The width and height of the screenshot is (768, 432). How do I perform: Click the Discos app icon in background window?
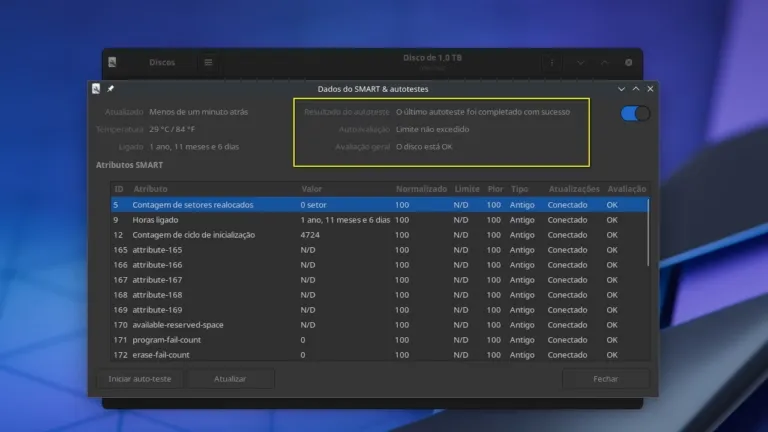point(112,62)
